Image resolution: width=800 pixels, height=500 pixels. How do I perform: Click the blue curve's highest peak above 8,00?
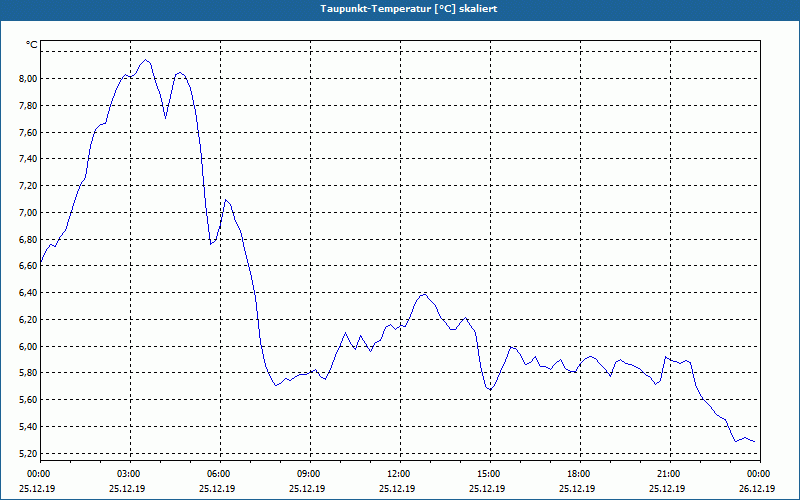145,60
